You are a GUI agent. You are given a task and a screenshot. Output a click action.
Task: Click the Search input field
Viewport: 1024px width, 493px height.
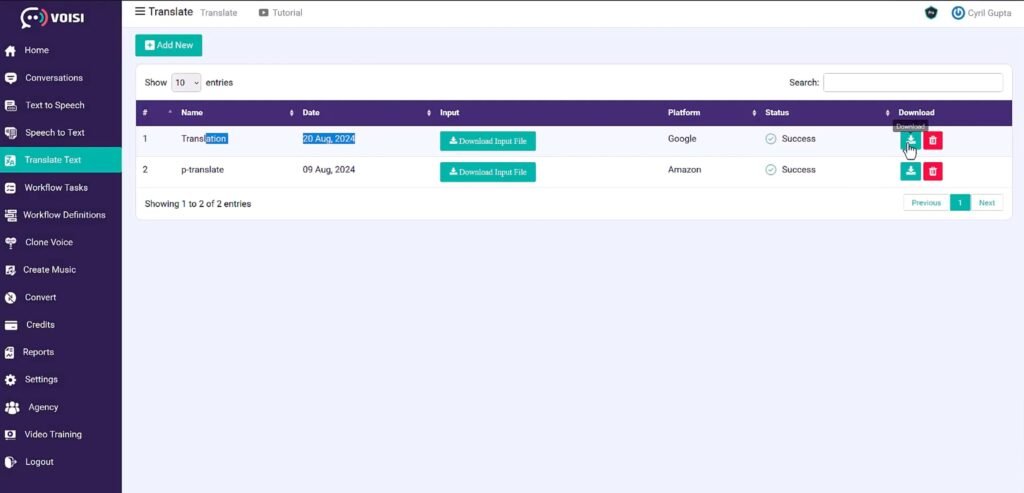click(x=912, y=83)
